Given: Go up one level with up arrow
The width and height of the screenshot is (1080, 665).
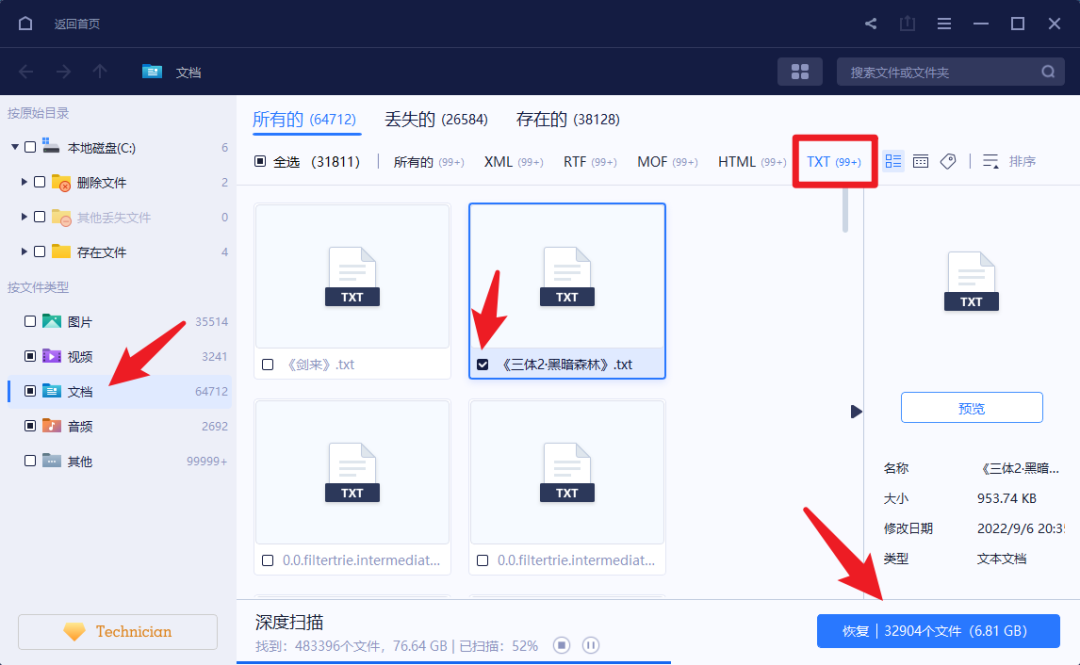Looking at the screenshot, I should (100, 72).
